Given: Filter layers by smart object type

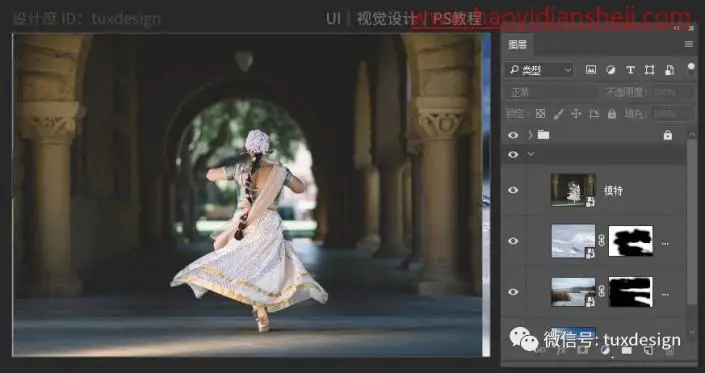Looking at the screenshot, I should [669, 70].
